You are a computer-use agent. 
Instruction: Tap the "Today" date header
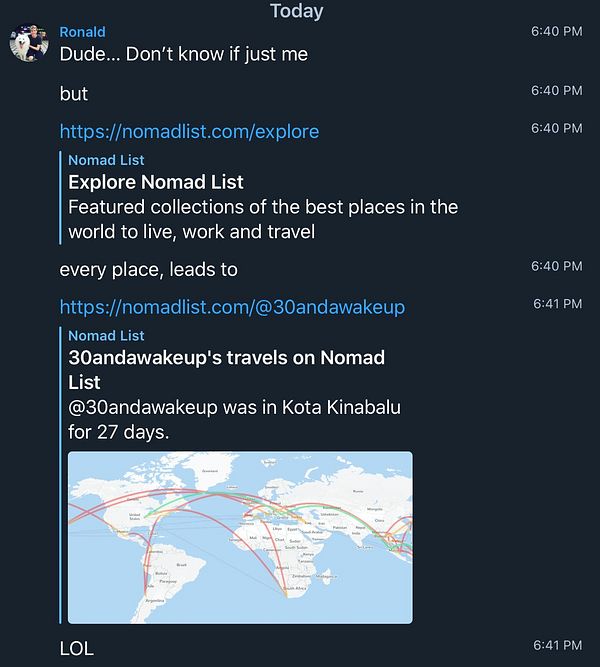tap(297, 11)
